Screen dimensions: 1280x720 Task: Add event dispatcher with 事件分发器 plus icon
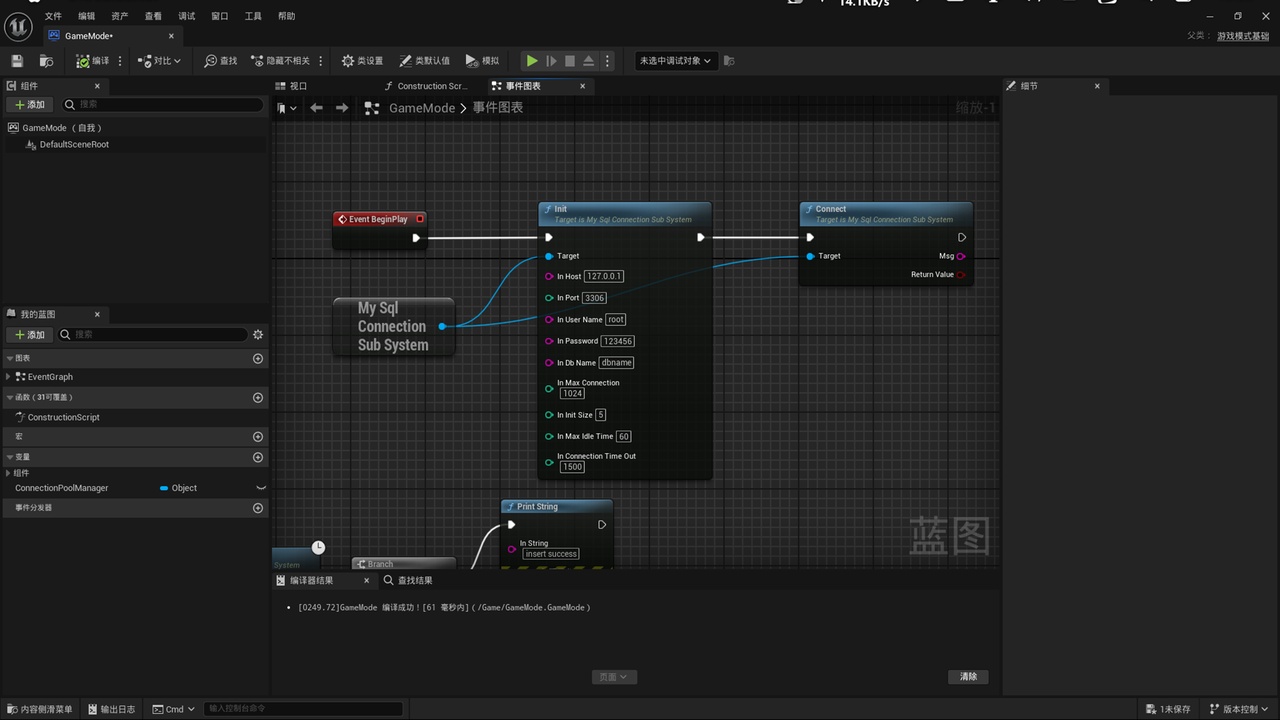click(258, 508)
